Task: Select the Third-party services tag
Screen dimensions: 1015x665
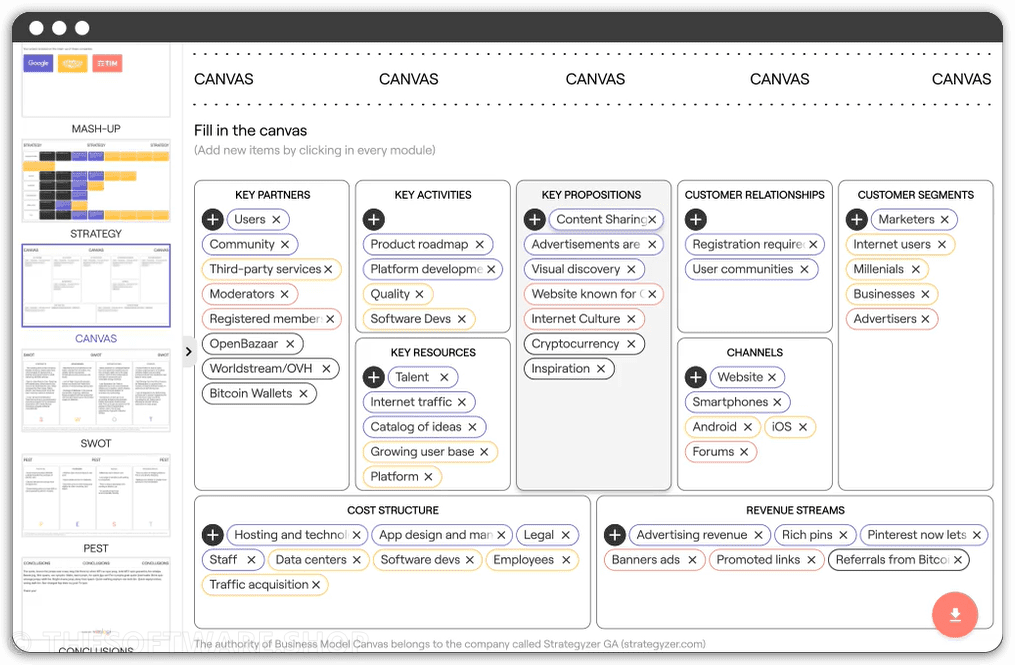Action: pos(271,269)
